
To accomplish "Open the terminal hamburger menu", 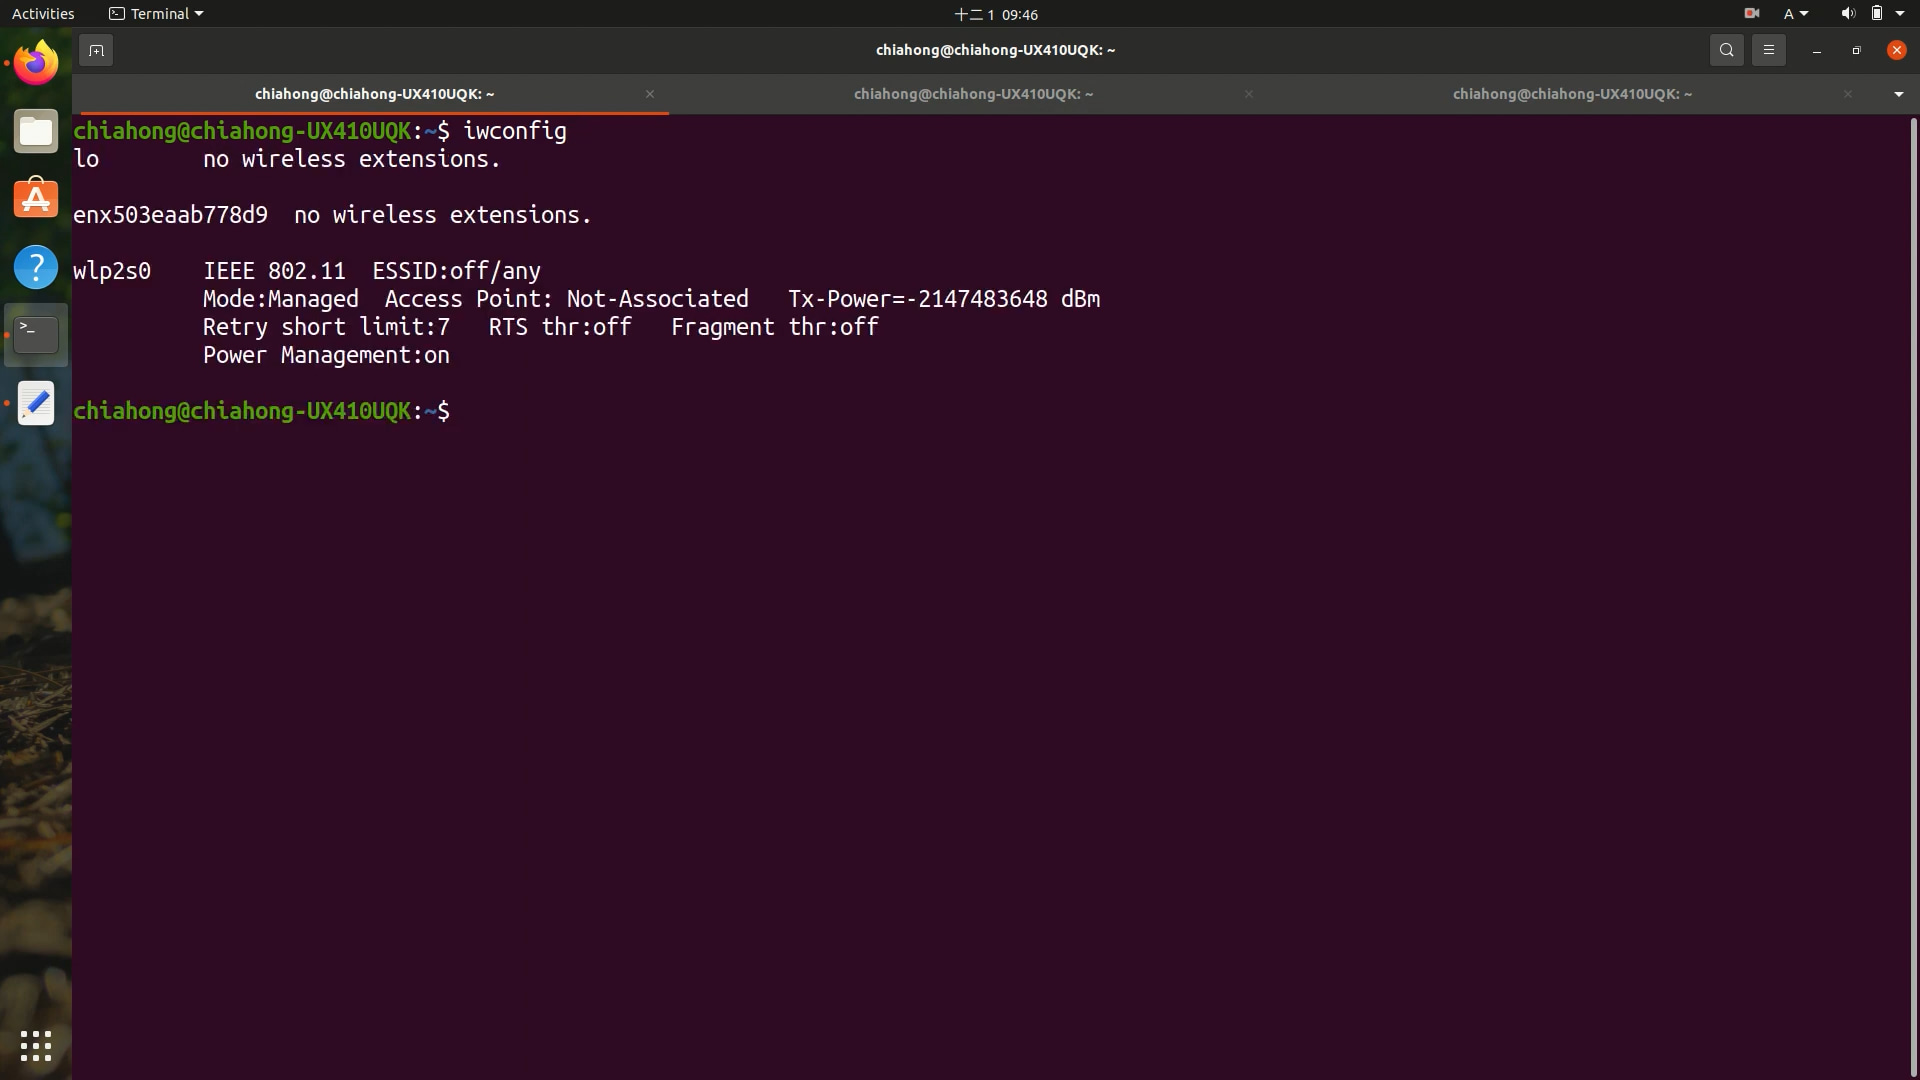I will coord(1768,50).
